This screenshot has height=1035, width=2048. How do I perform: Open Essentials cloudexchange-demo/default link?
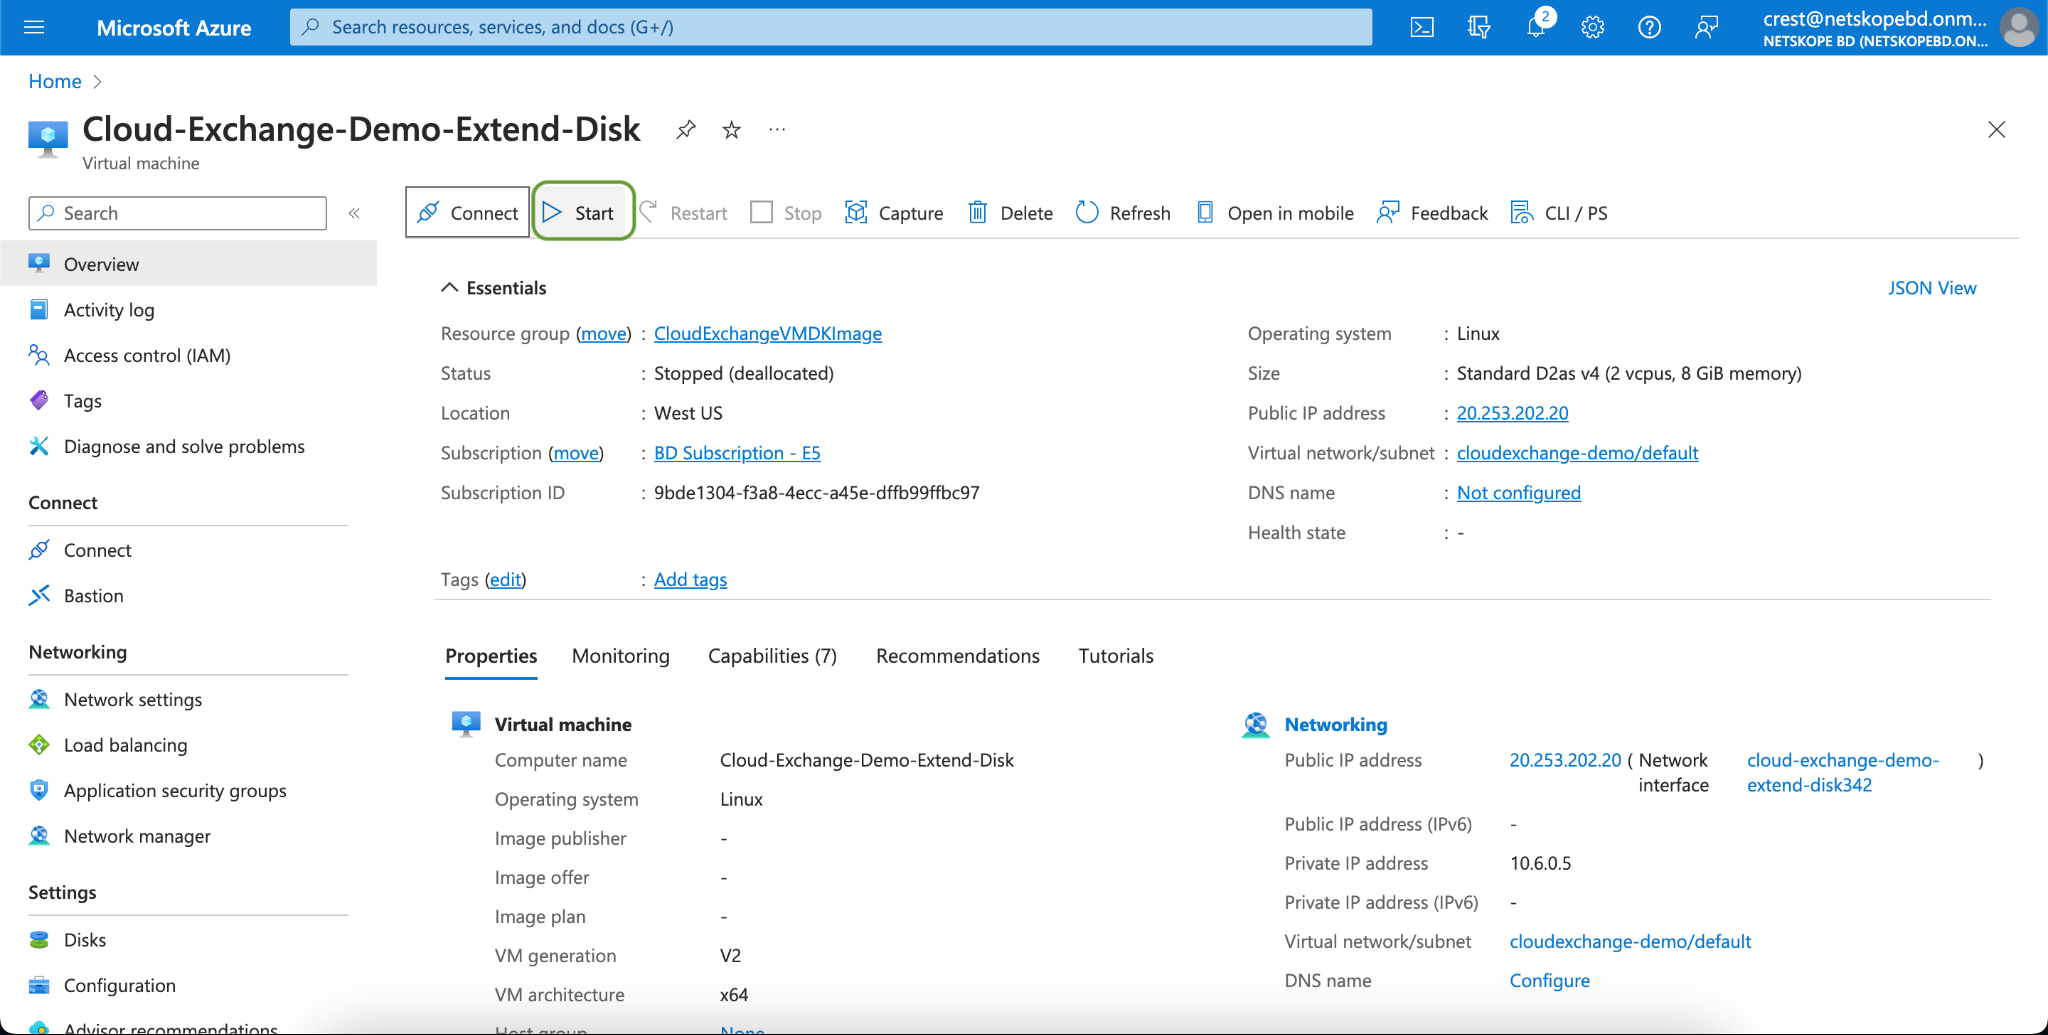pos(1577,453)
